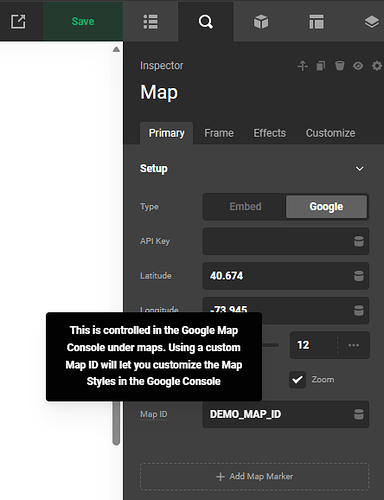Click the API Key input field

point(285,241)
